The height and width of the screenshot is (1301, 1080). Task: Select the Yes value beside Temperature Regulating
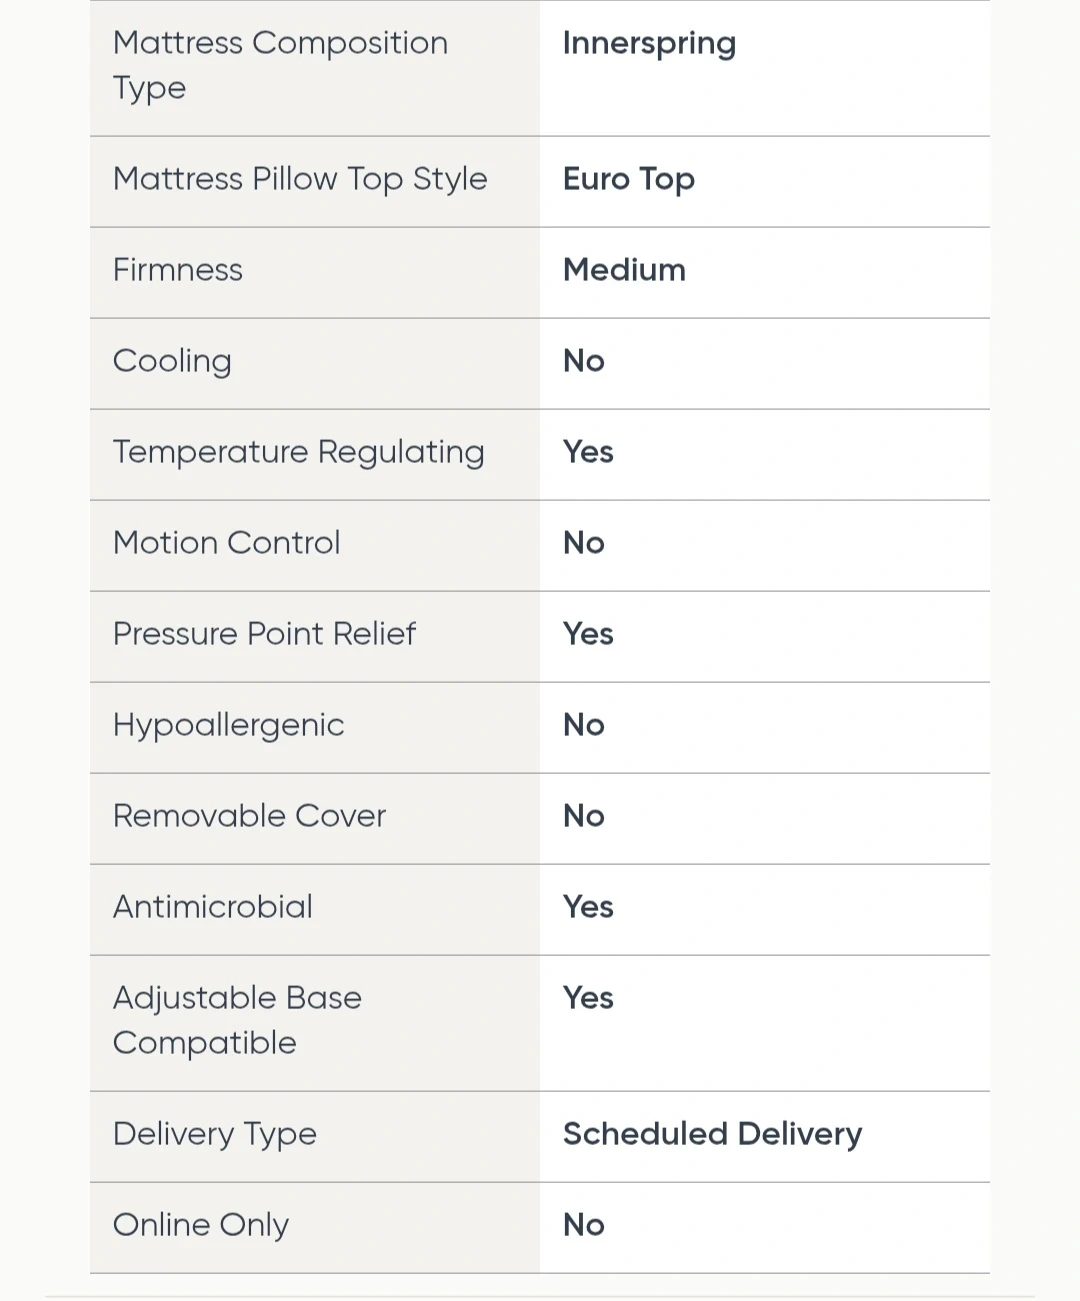[588, 452]
